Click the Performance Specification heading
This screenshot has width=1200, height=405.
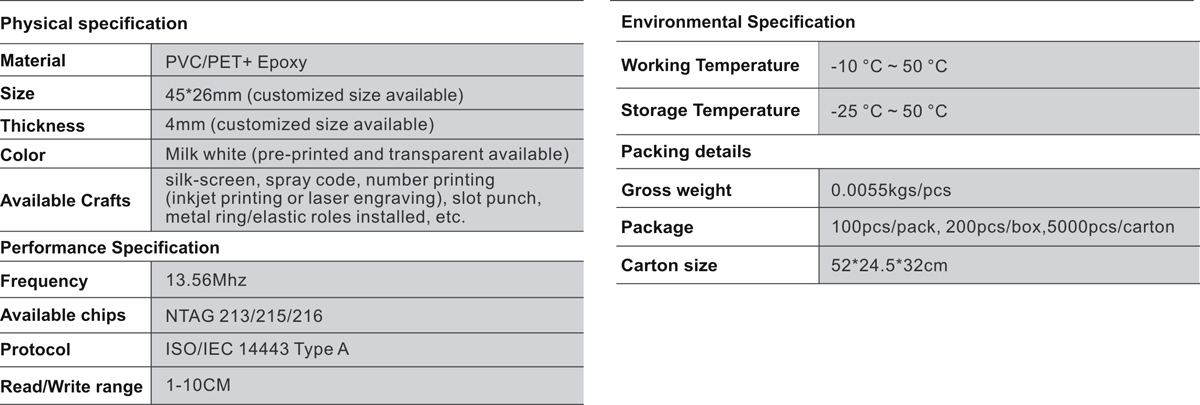point(110,247)
